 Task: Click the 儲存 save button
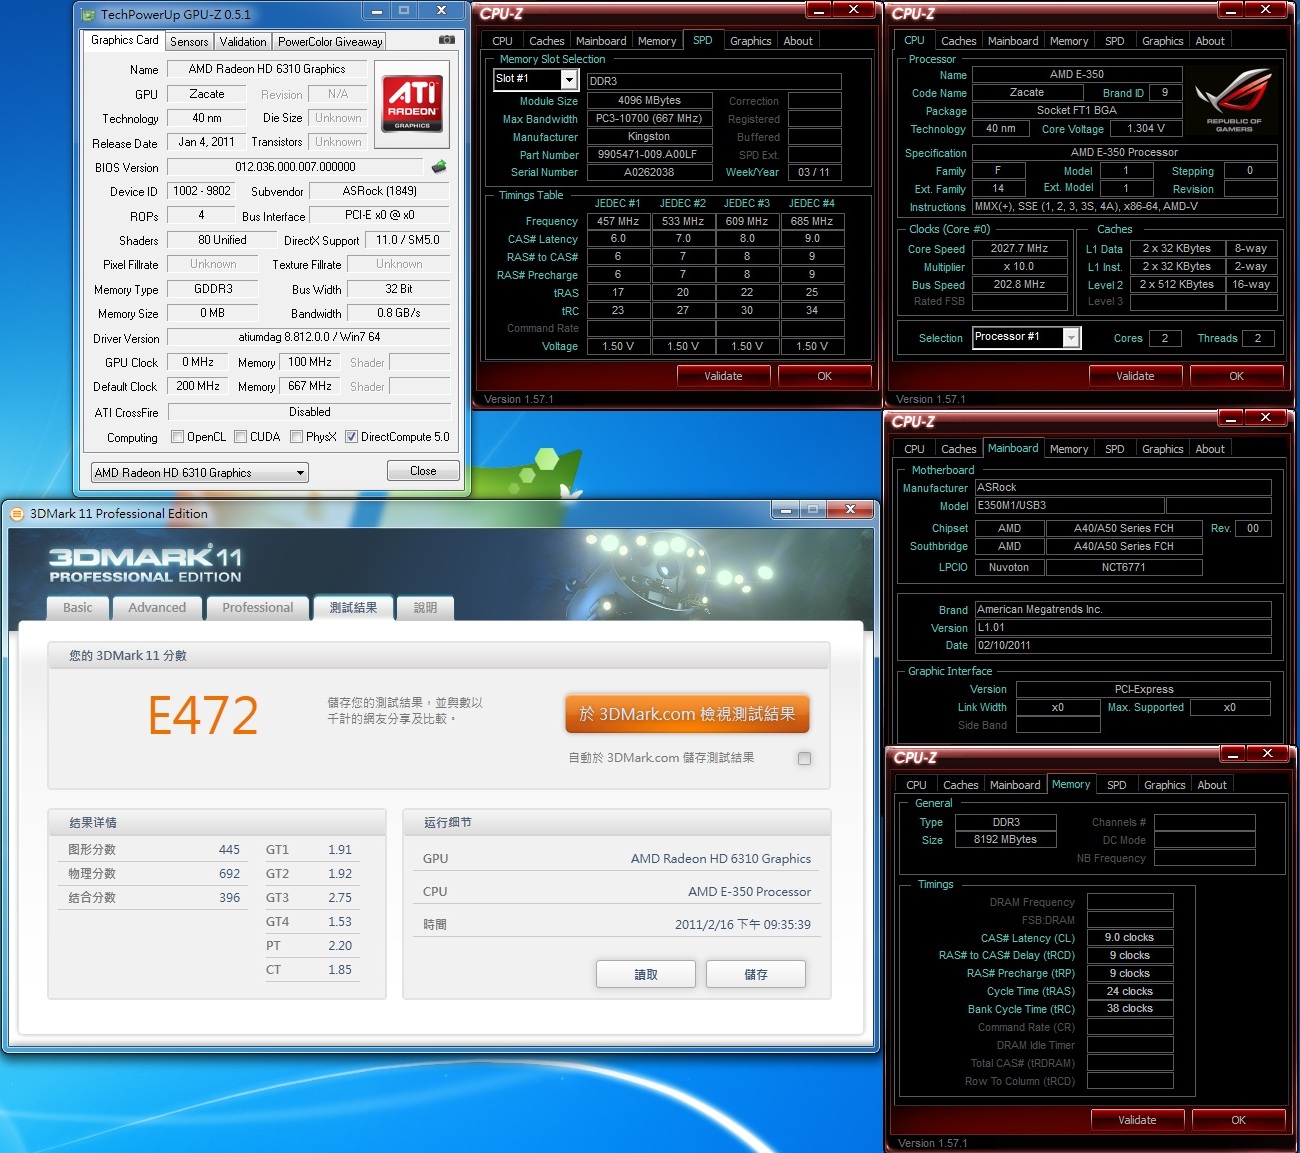tap(756, 974)
